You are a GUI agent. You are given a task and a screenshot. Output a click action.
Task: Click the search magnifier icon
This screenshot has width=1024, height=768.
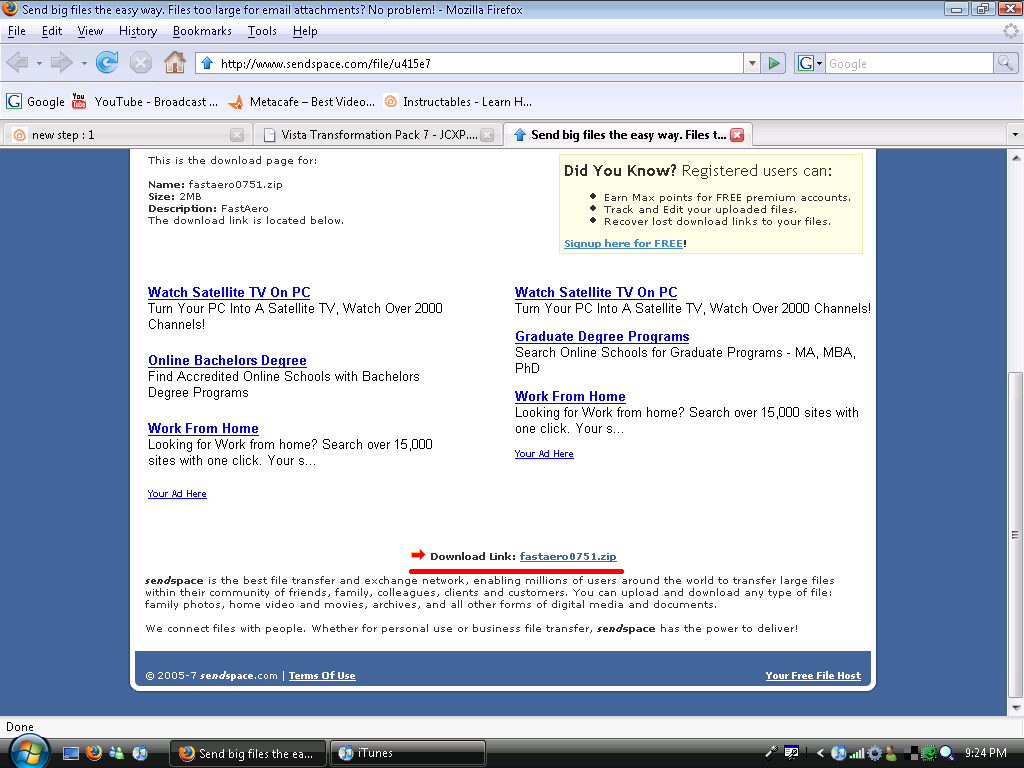[1005, 63]
